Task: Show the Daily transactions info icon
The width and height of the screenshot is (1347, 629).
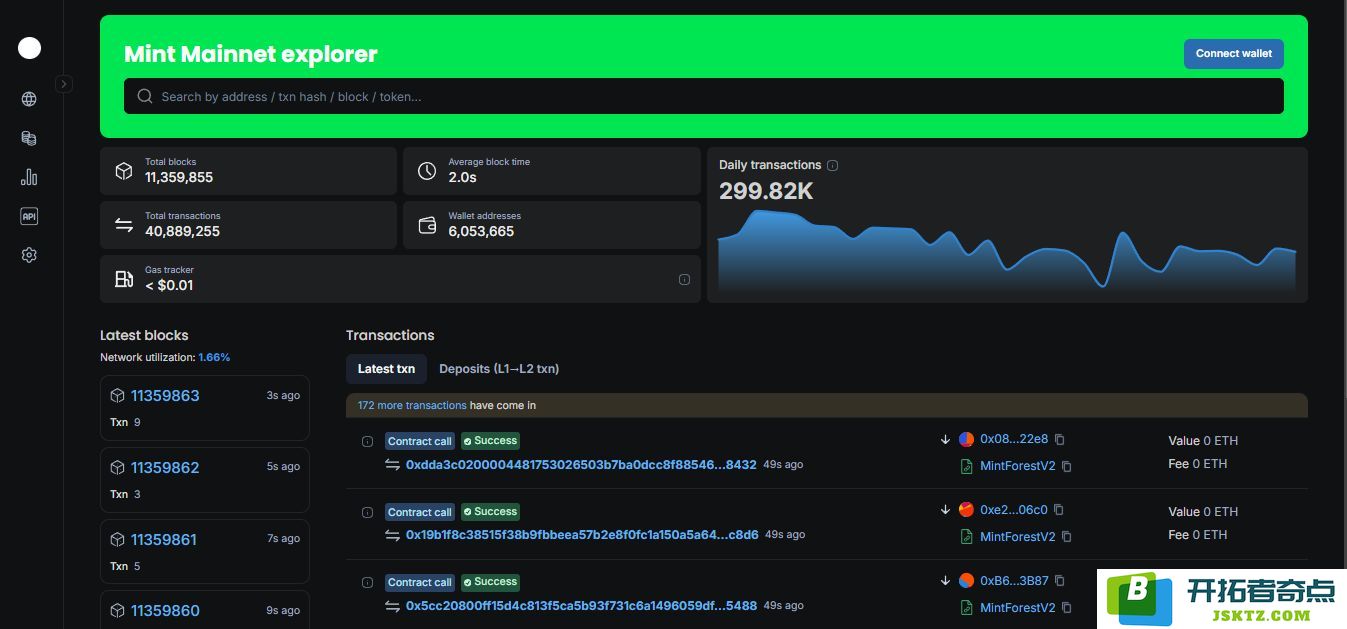Action: pyautogui.click(x=833, y=165)
